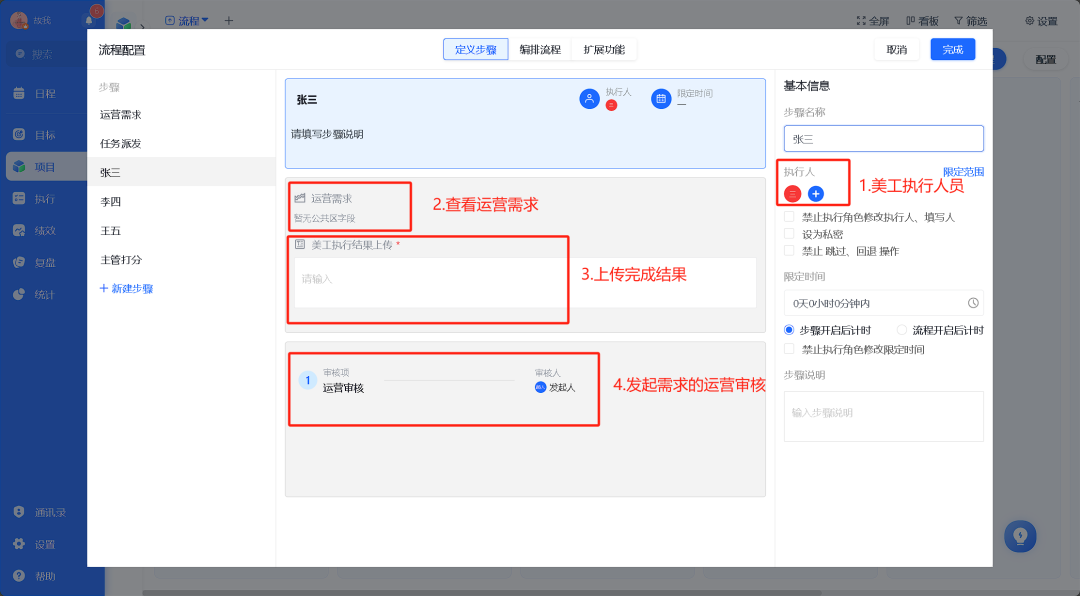Select the 流程开启后计时 radio button
The height and width of the screenshot is (596, 1080).
tap(904, 330)
